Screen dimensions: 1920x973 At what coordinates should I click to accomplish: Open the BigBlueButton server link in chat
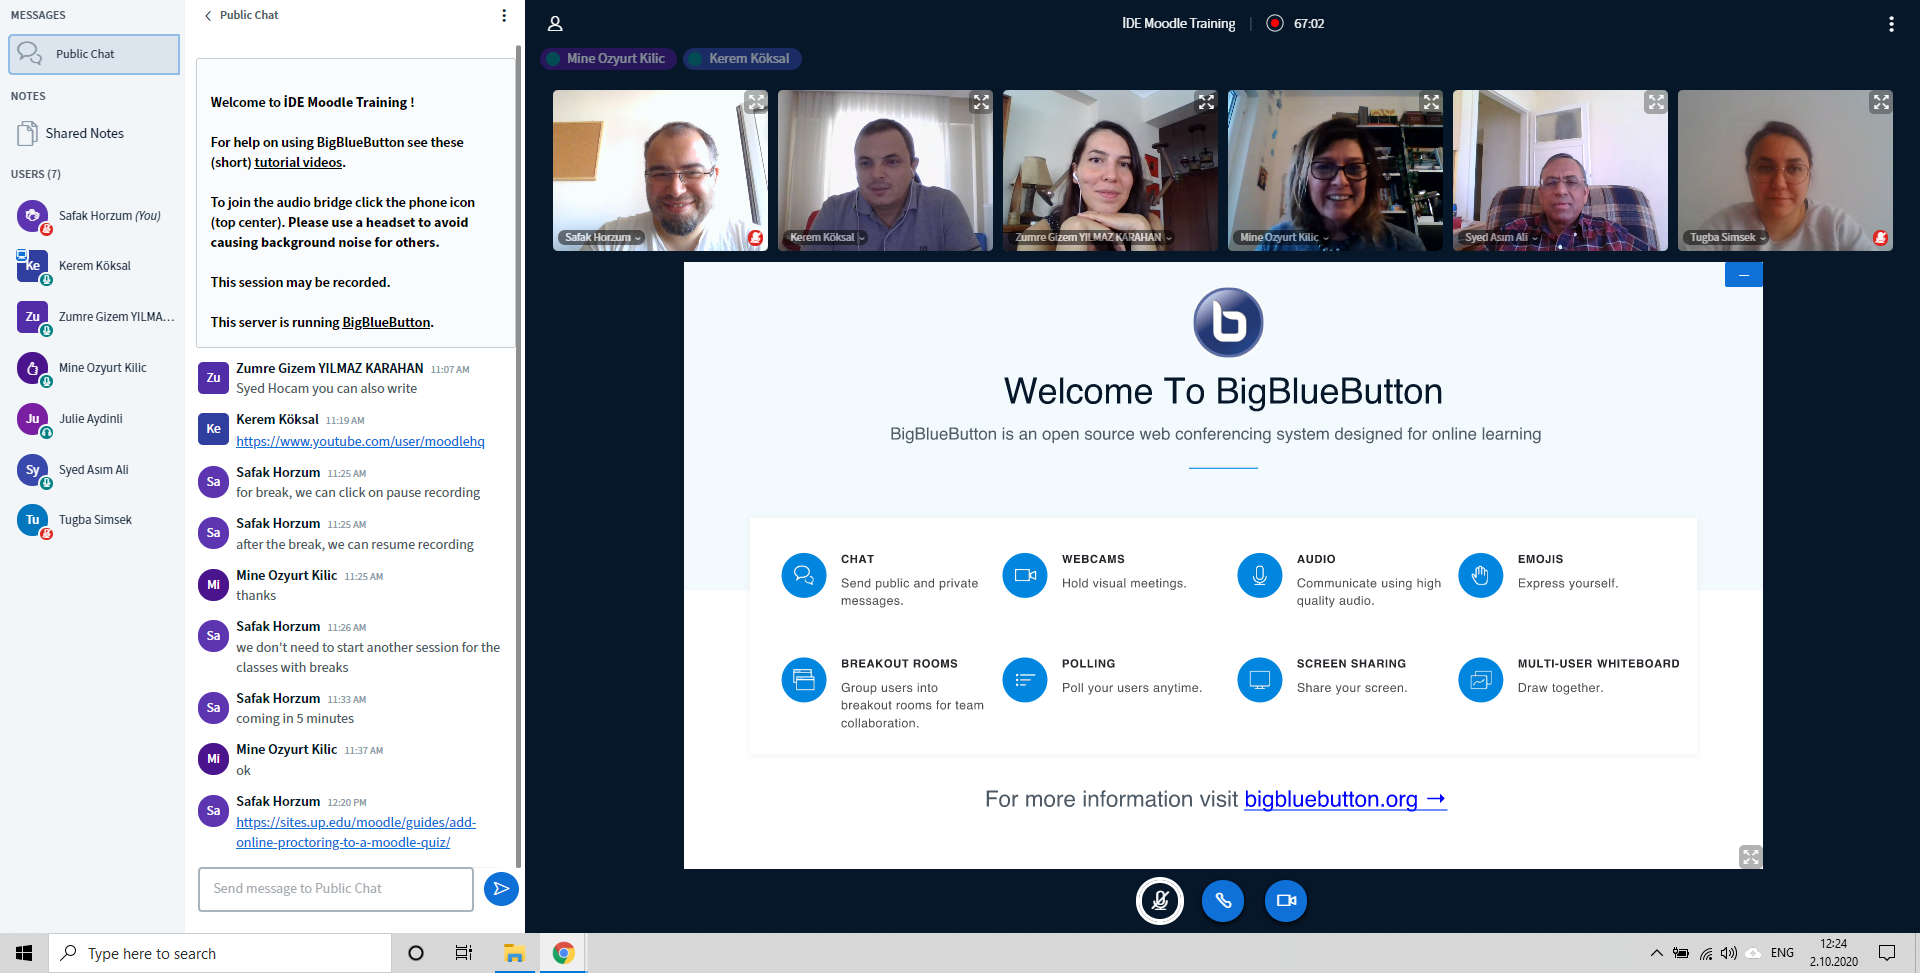[x=386, y=323]
